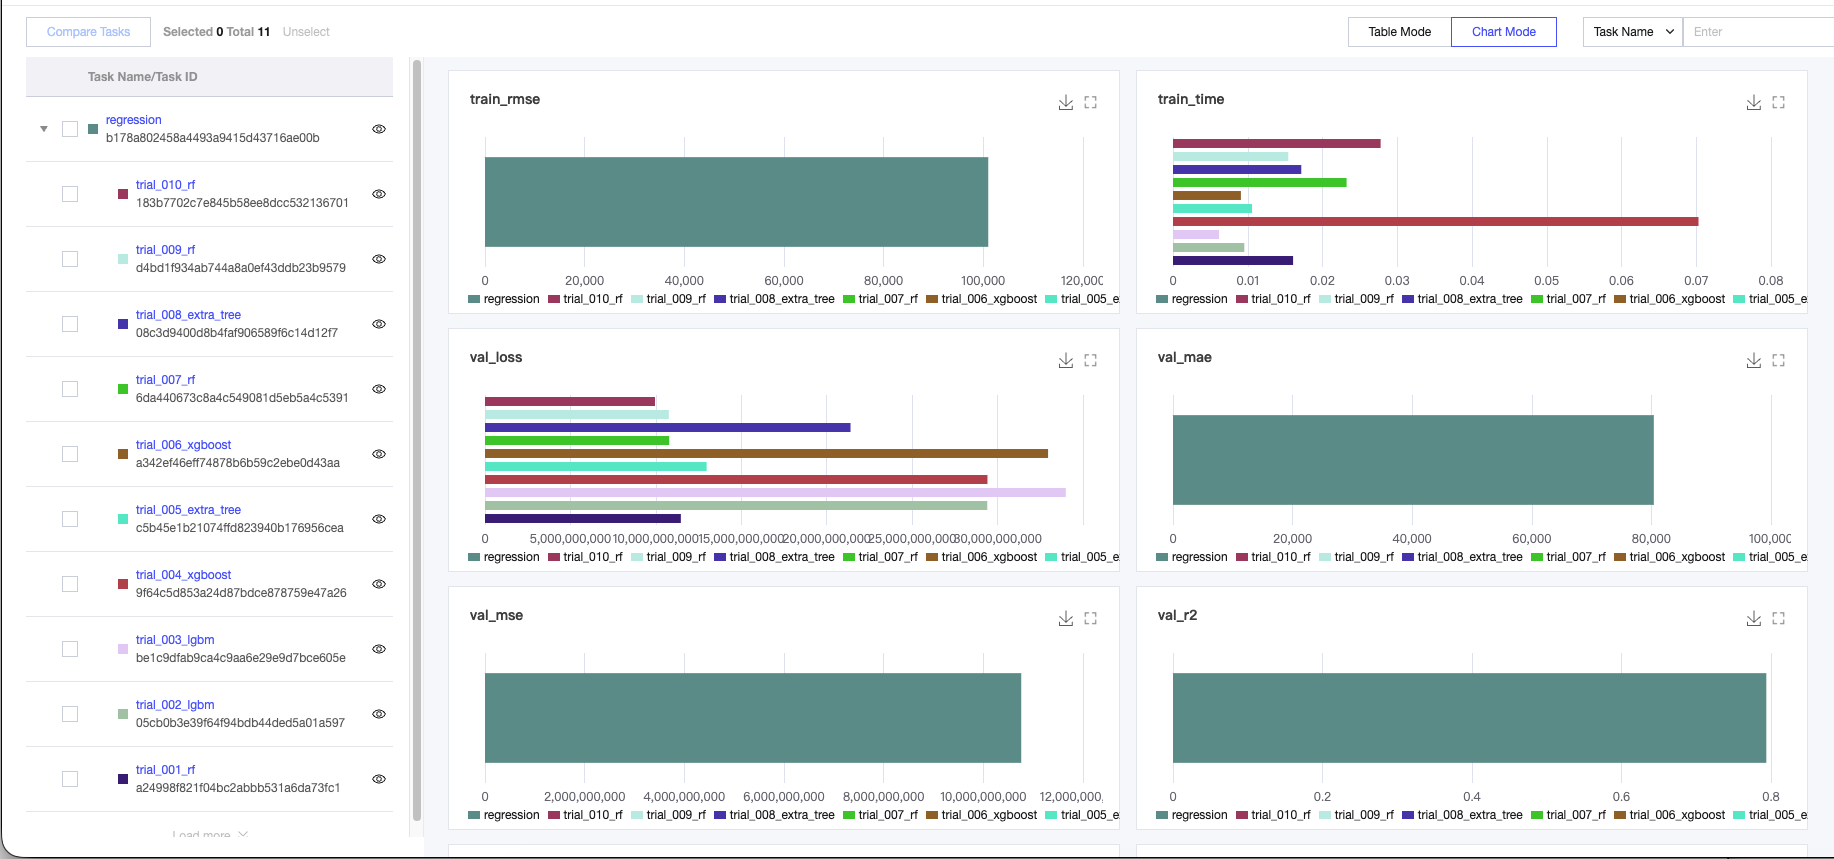Select checkbox for trial_010_rf
Image resolution: width=1834 pixels, height=859 pixels.
70,194
